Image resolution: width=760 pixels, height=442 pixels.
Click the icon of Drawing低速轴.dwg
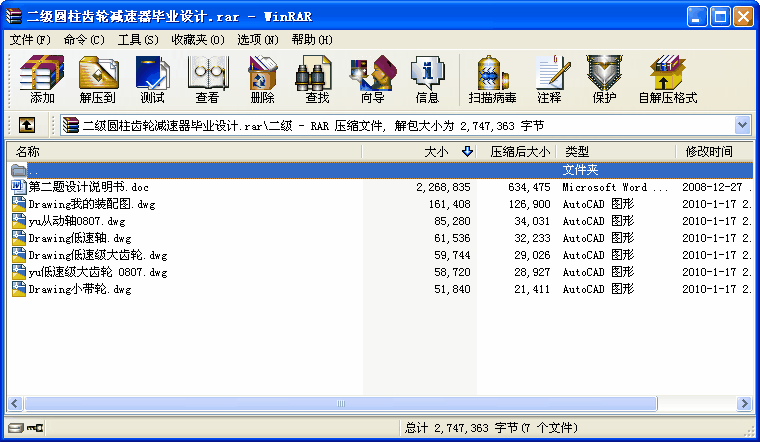pyautogui.click(x=18, y=237)
